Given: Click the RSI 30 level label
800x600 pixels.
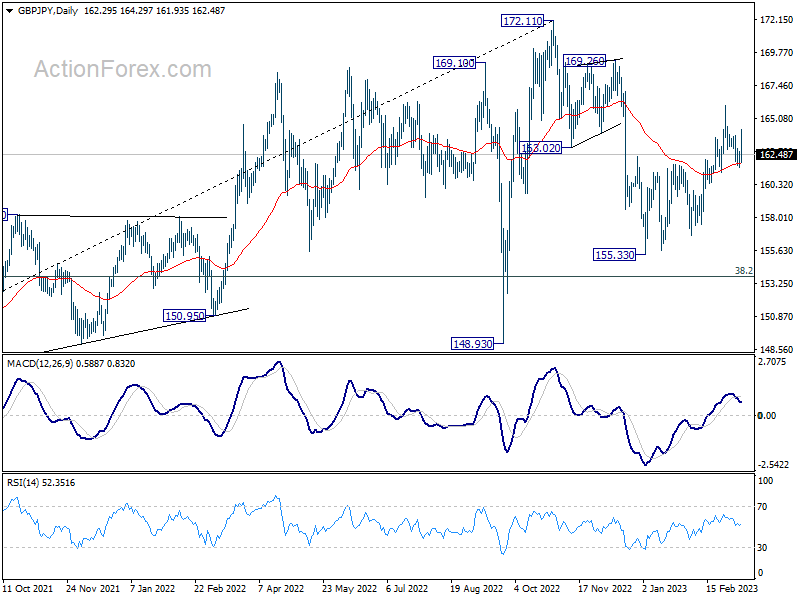Looking at the screenshot, I should 762,547.
